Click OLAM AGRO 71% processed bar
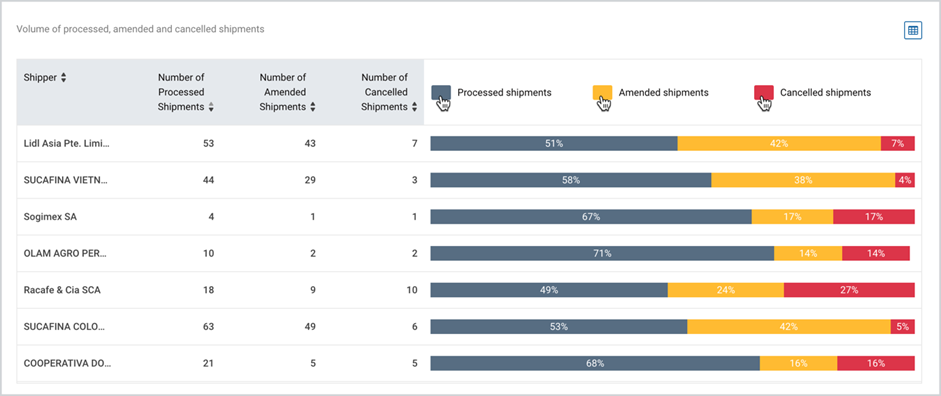This screenshot has height=396, width=941. (x=603, y=253)
